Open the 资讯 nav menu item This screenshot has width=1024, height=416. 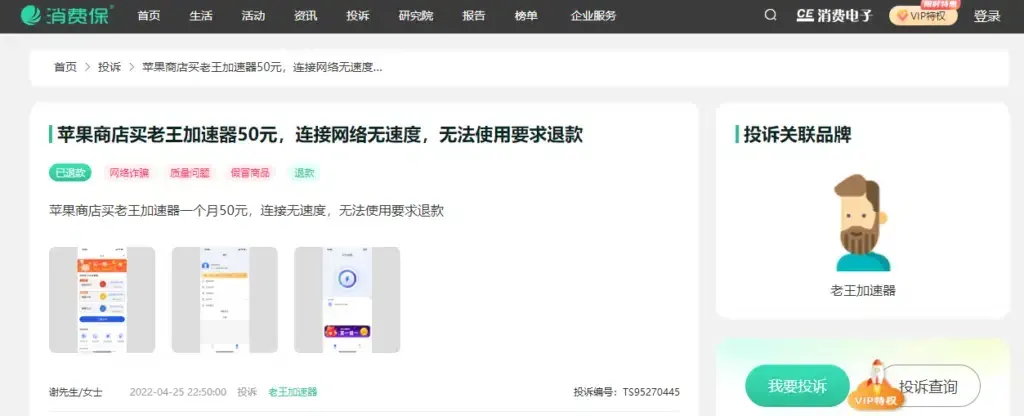(x=305, y=16)
